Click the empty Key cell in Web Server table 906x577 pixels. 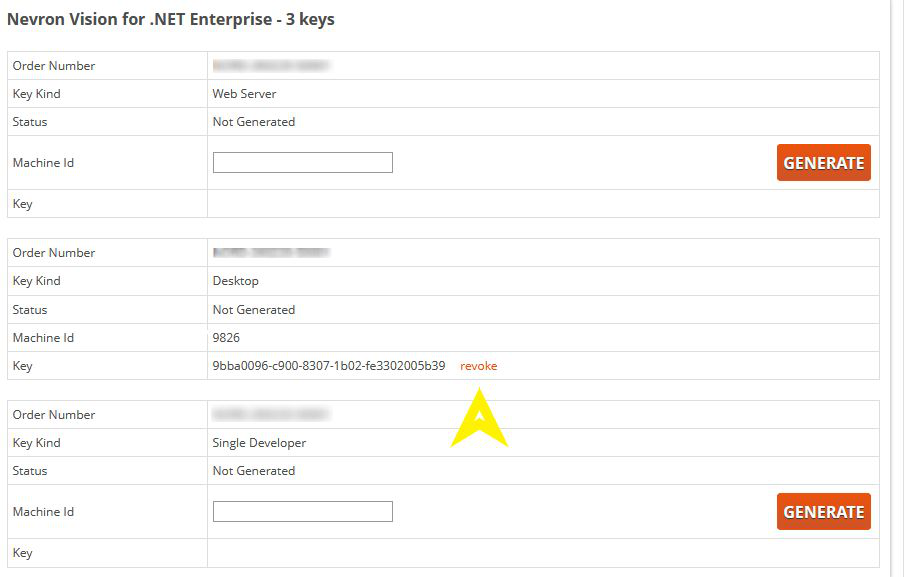[x=542, y=204]
